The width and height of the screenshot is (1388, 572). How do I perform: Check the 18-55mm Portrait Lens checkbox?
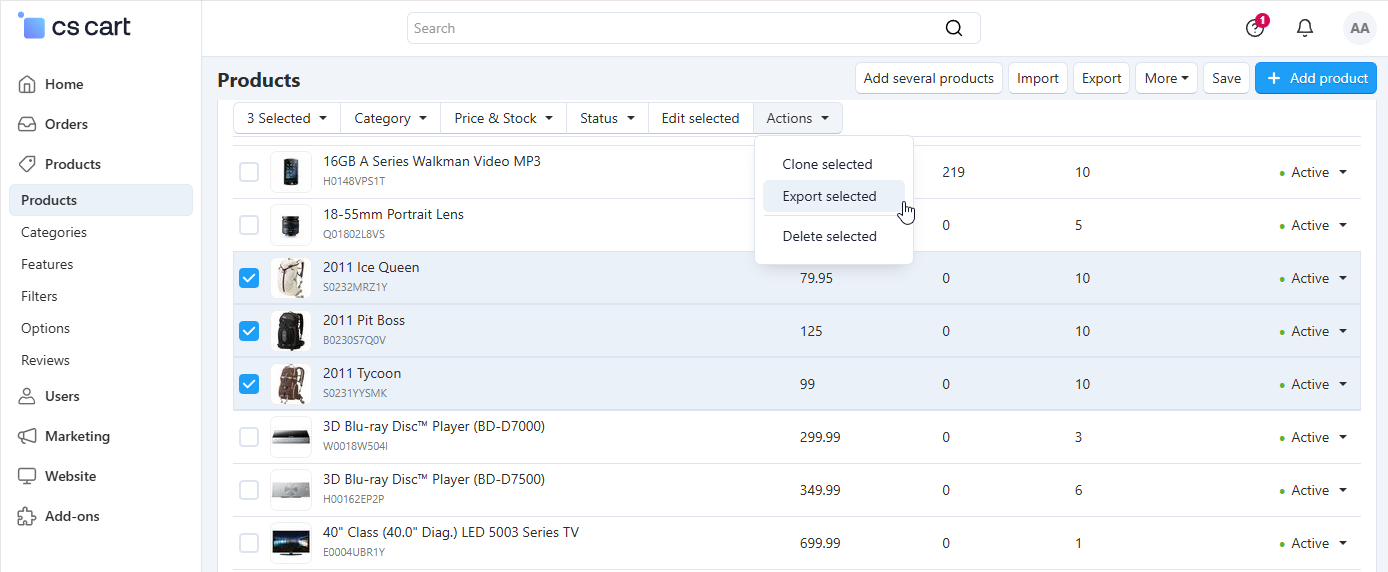coord(249,225)
